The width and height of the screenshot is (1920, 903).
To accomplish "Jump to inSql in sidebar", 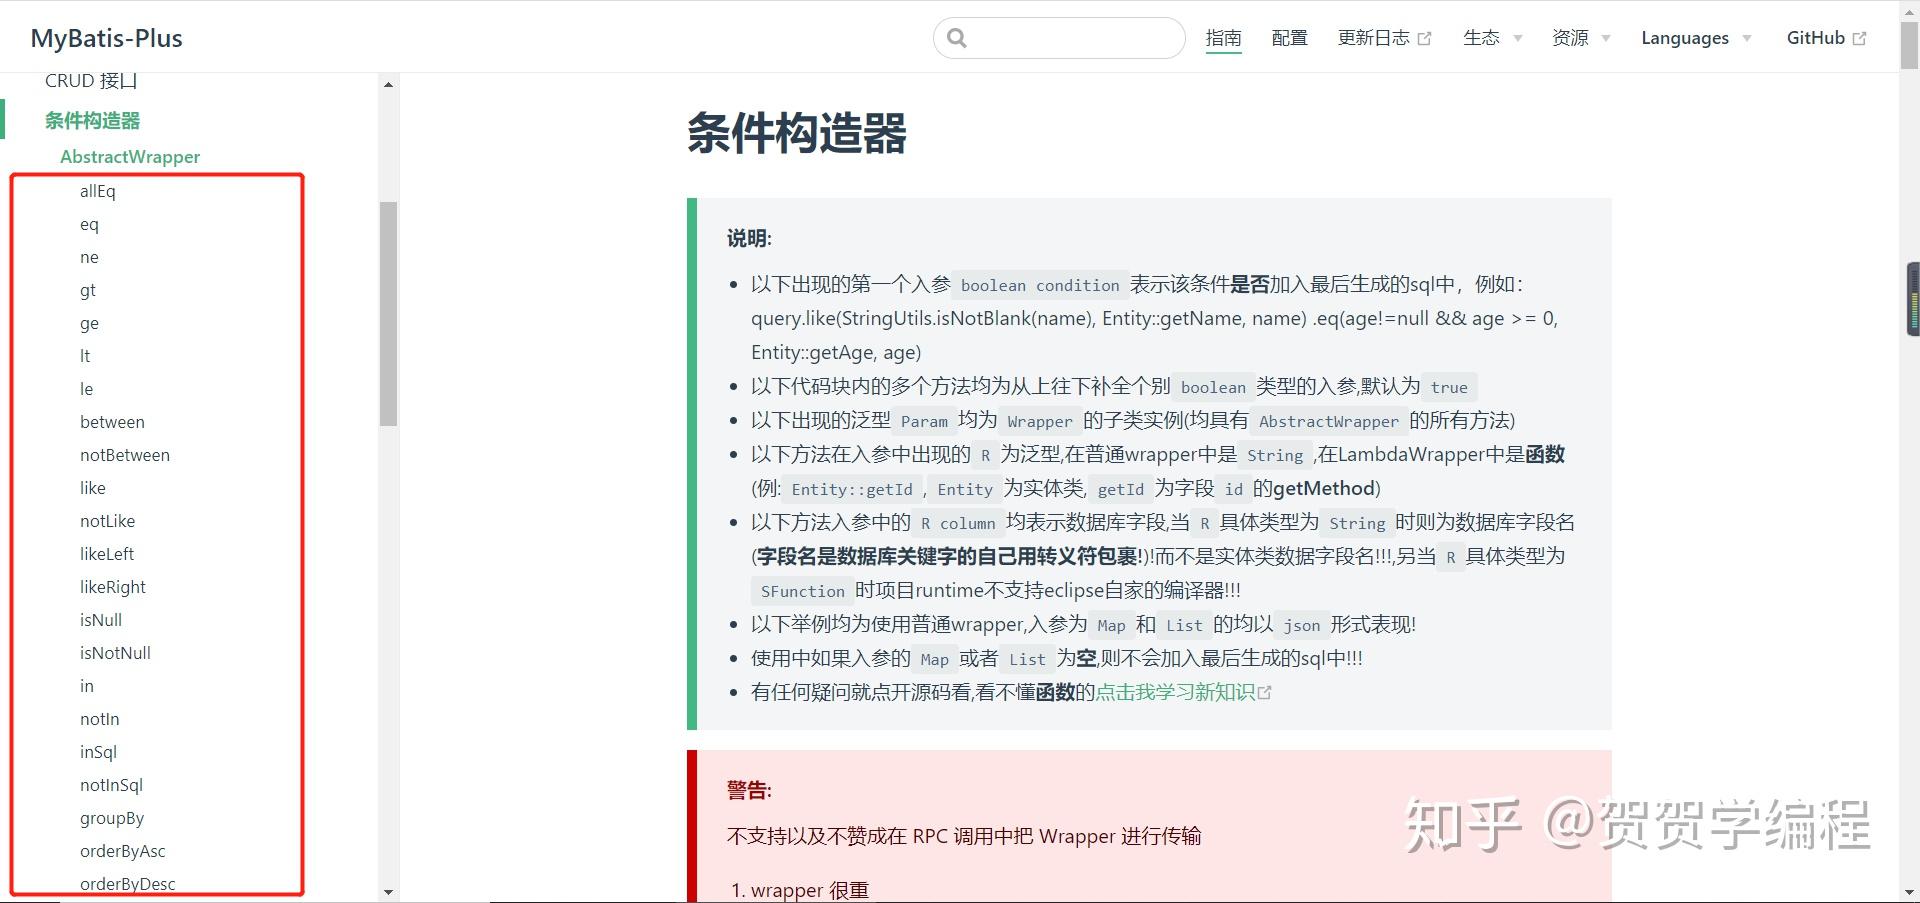I will (x=98, y=752).
